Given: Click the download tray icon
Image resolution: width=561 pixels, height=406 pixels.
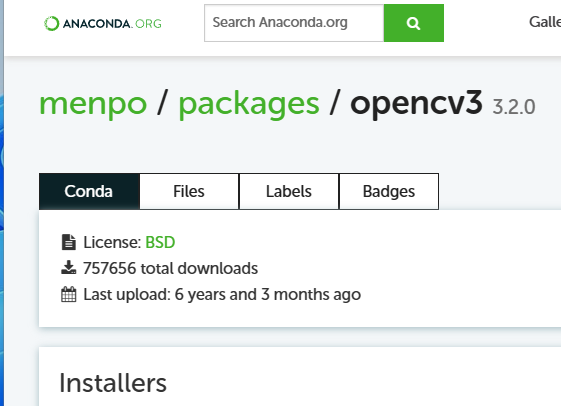Looking at the screenshot, I should coord(69,268).
